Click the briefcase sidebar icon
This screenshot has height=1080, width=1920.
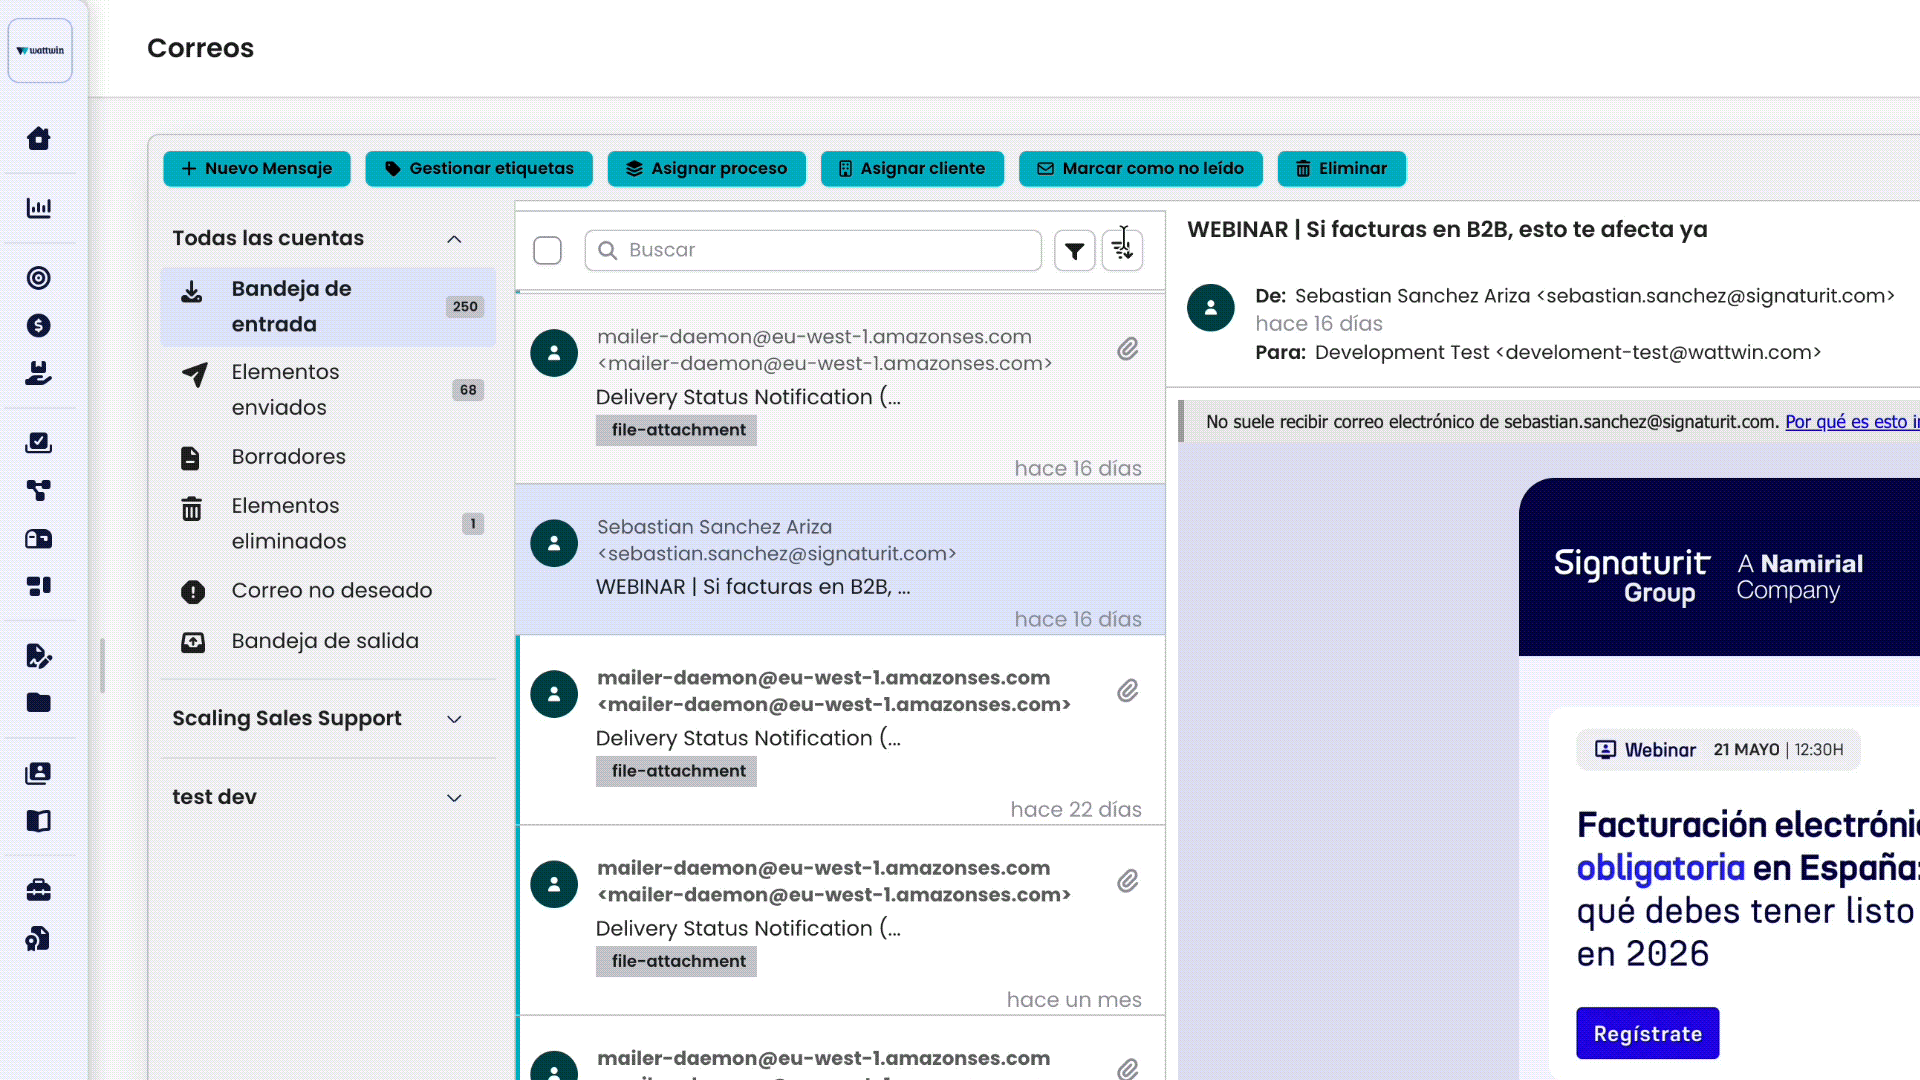tap(39, 890)
